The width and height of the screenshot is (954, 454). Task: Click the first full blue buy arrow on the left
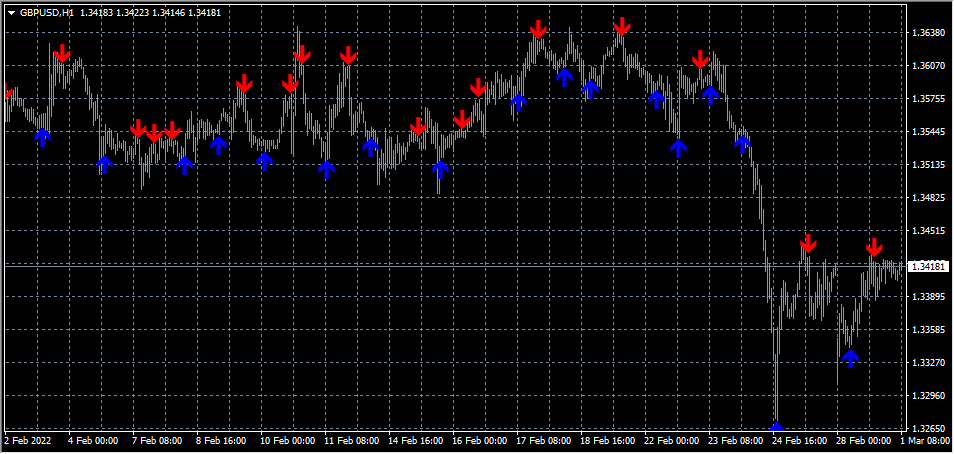(42, 137)
